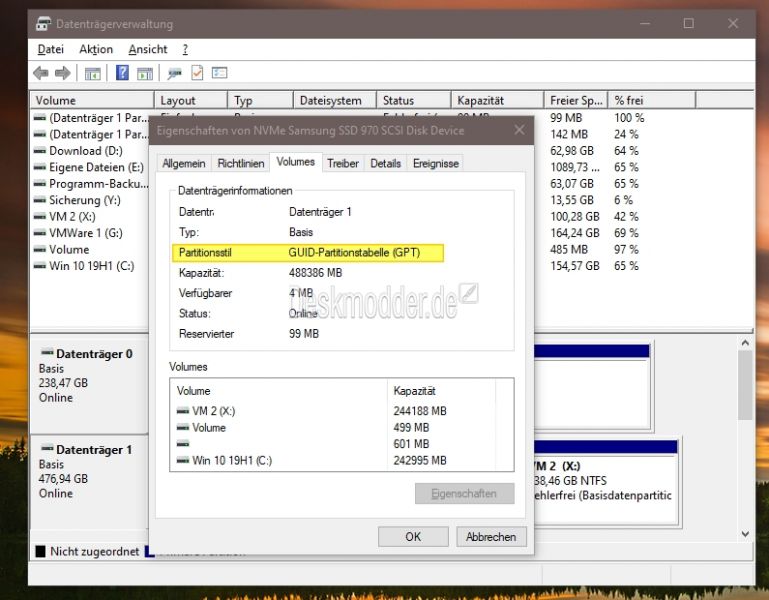Click the forward arrow toolbar icon
This screenshot has height=600, width=769.
[x=62, y=73]
